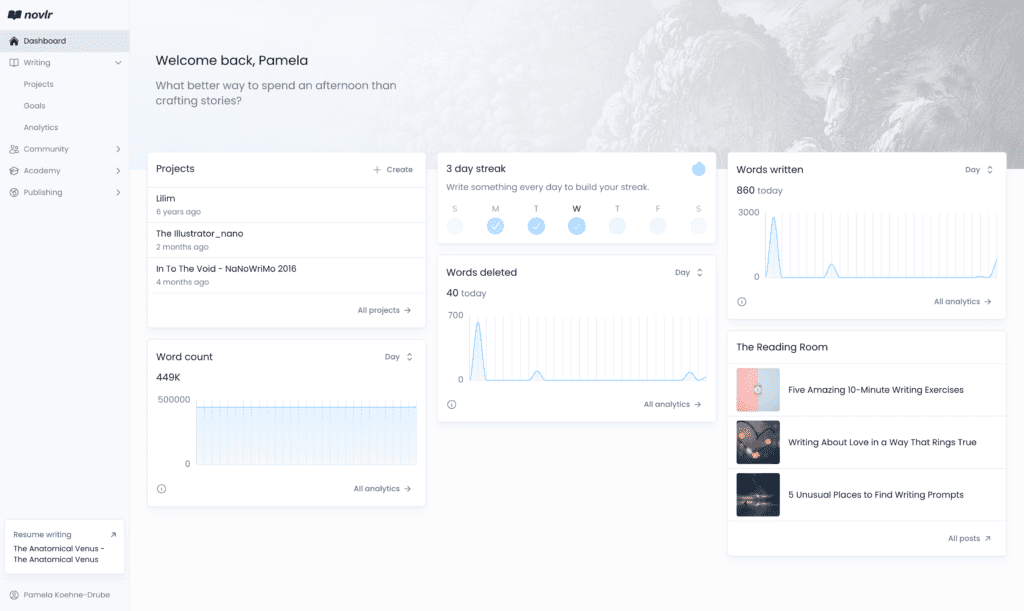The height and width of the screenshot is (611, 1024).
Task: Click the Resume writing arrow icon
Action: [114, 535]
